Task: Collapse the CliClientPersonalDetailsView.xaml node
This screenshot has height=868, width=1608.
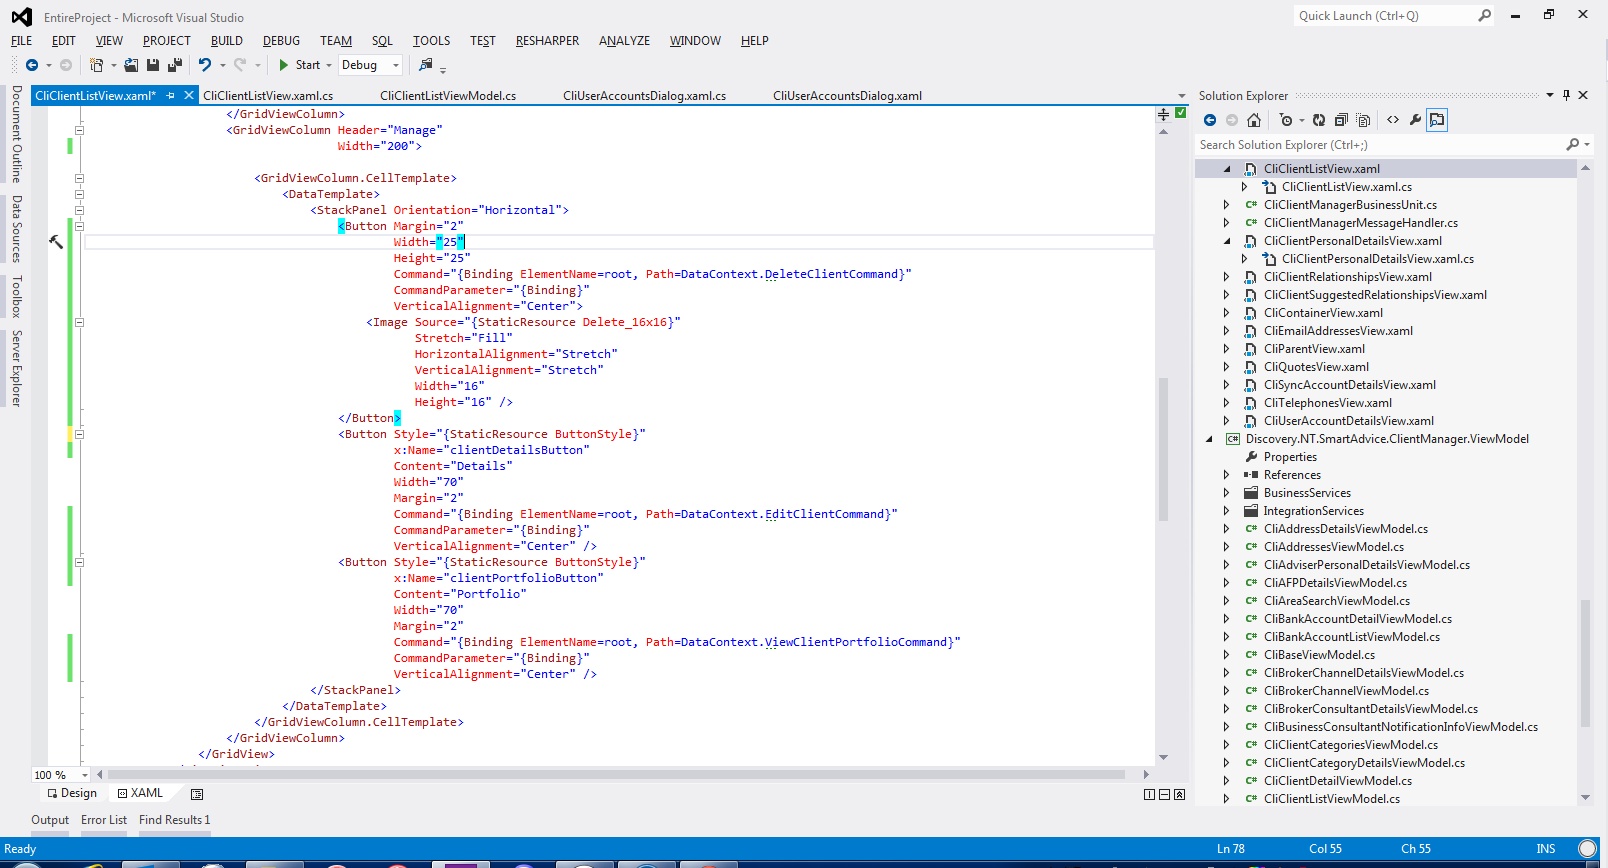Action: tap(1227, 241)
